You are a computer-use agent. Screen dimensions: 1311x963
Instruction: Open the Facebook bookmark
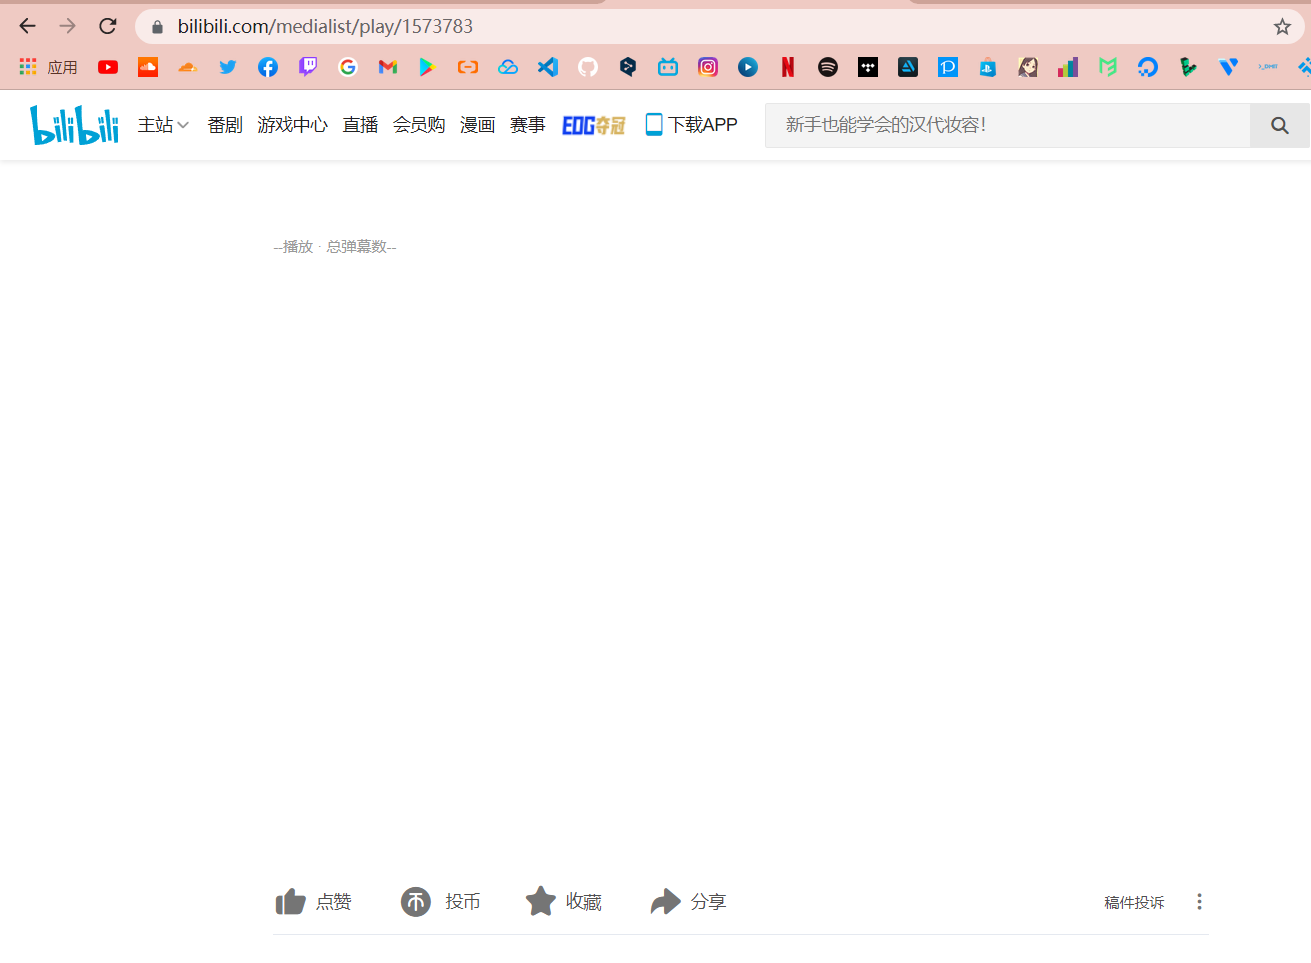(268, 67)
